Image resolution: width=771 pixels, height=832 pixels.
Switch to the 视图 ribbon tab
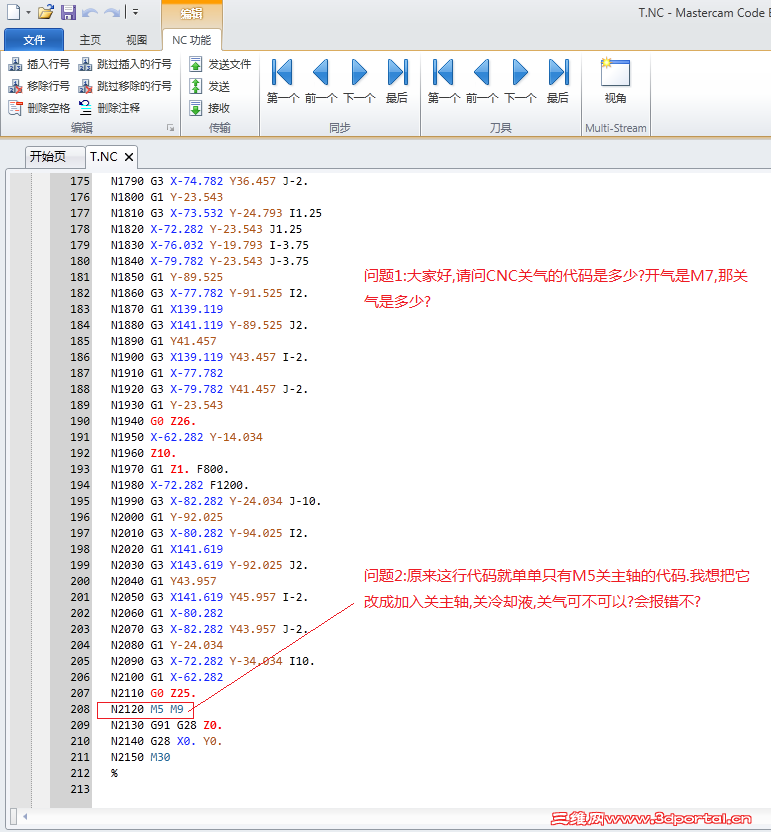pos(136,40)
